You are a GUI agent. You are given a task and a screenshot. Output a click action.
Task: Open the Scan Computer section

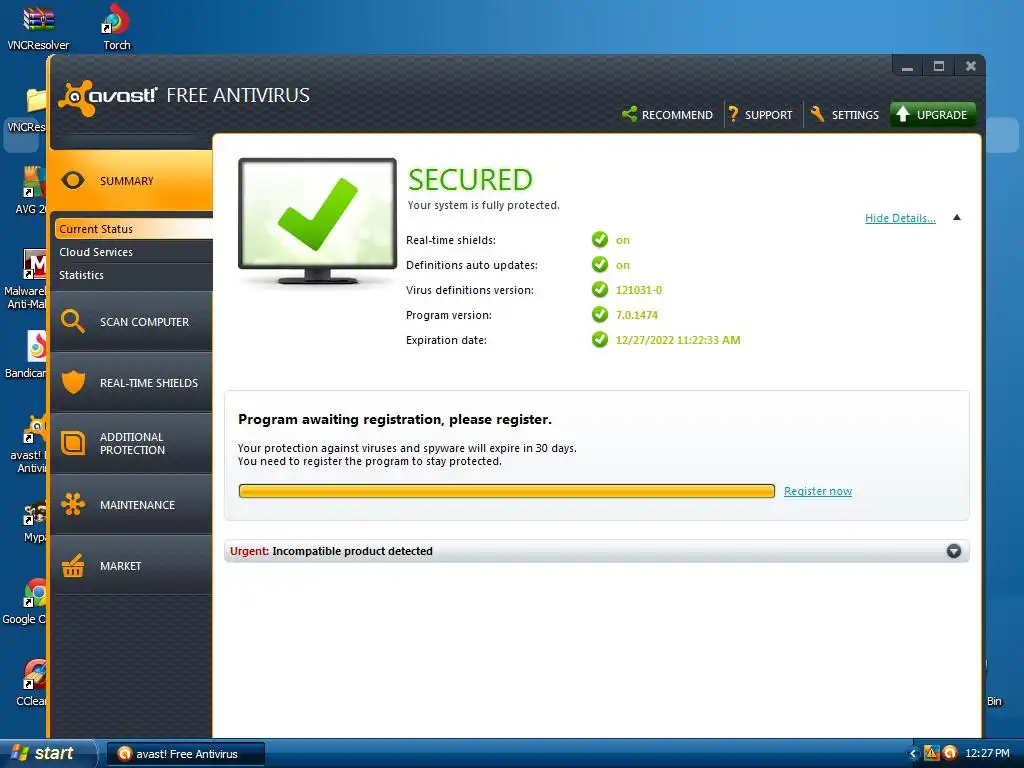pos(131,322)
